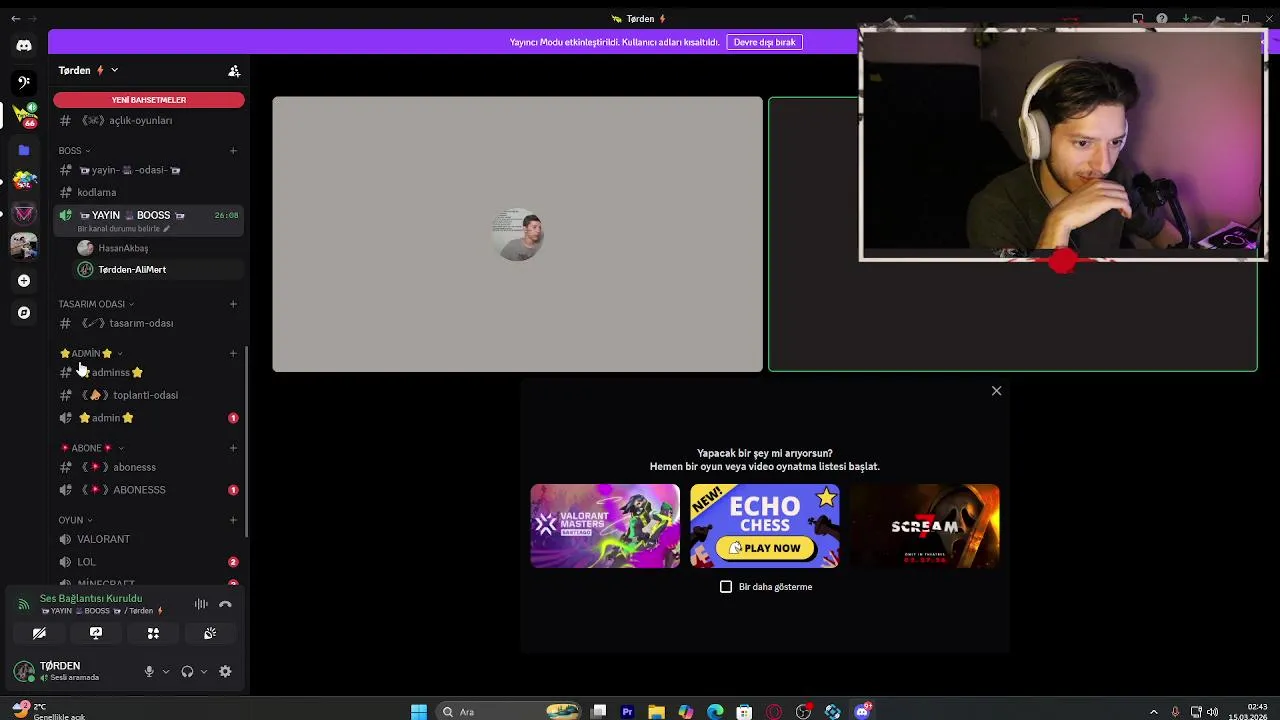Open the toplantı-odası channel
The image size is (1280, 720).
coord(149,395)
